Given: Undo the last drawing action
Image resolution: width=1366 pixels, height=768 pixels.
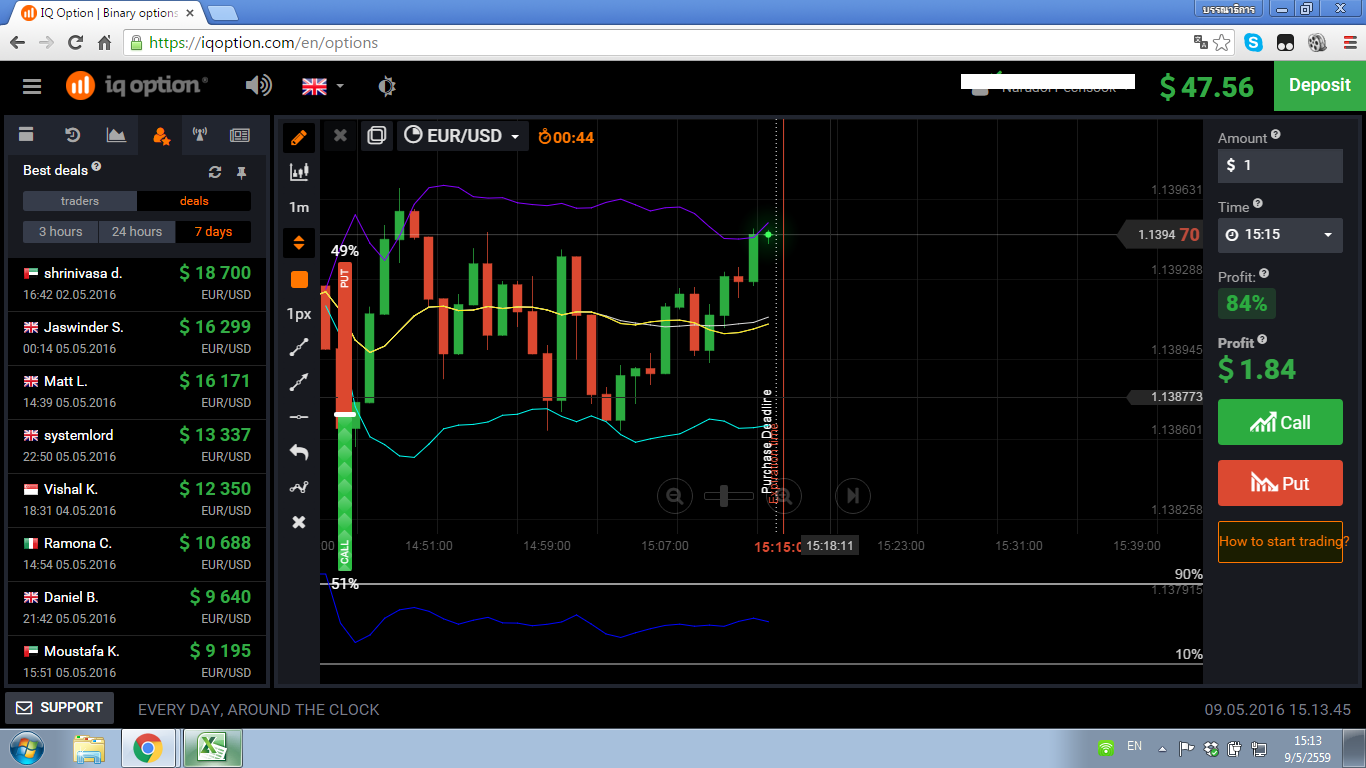Looking at the screenshot, I should (x=299, y=452).
